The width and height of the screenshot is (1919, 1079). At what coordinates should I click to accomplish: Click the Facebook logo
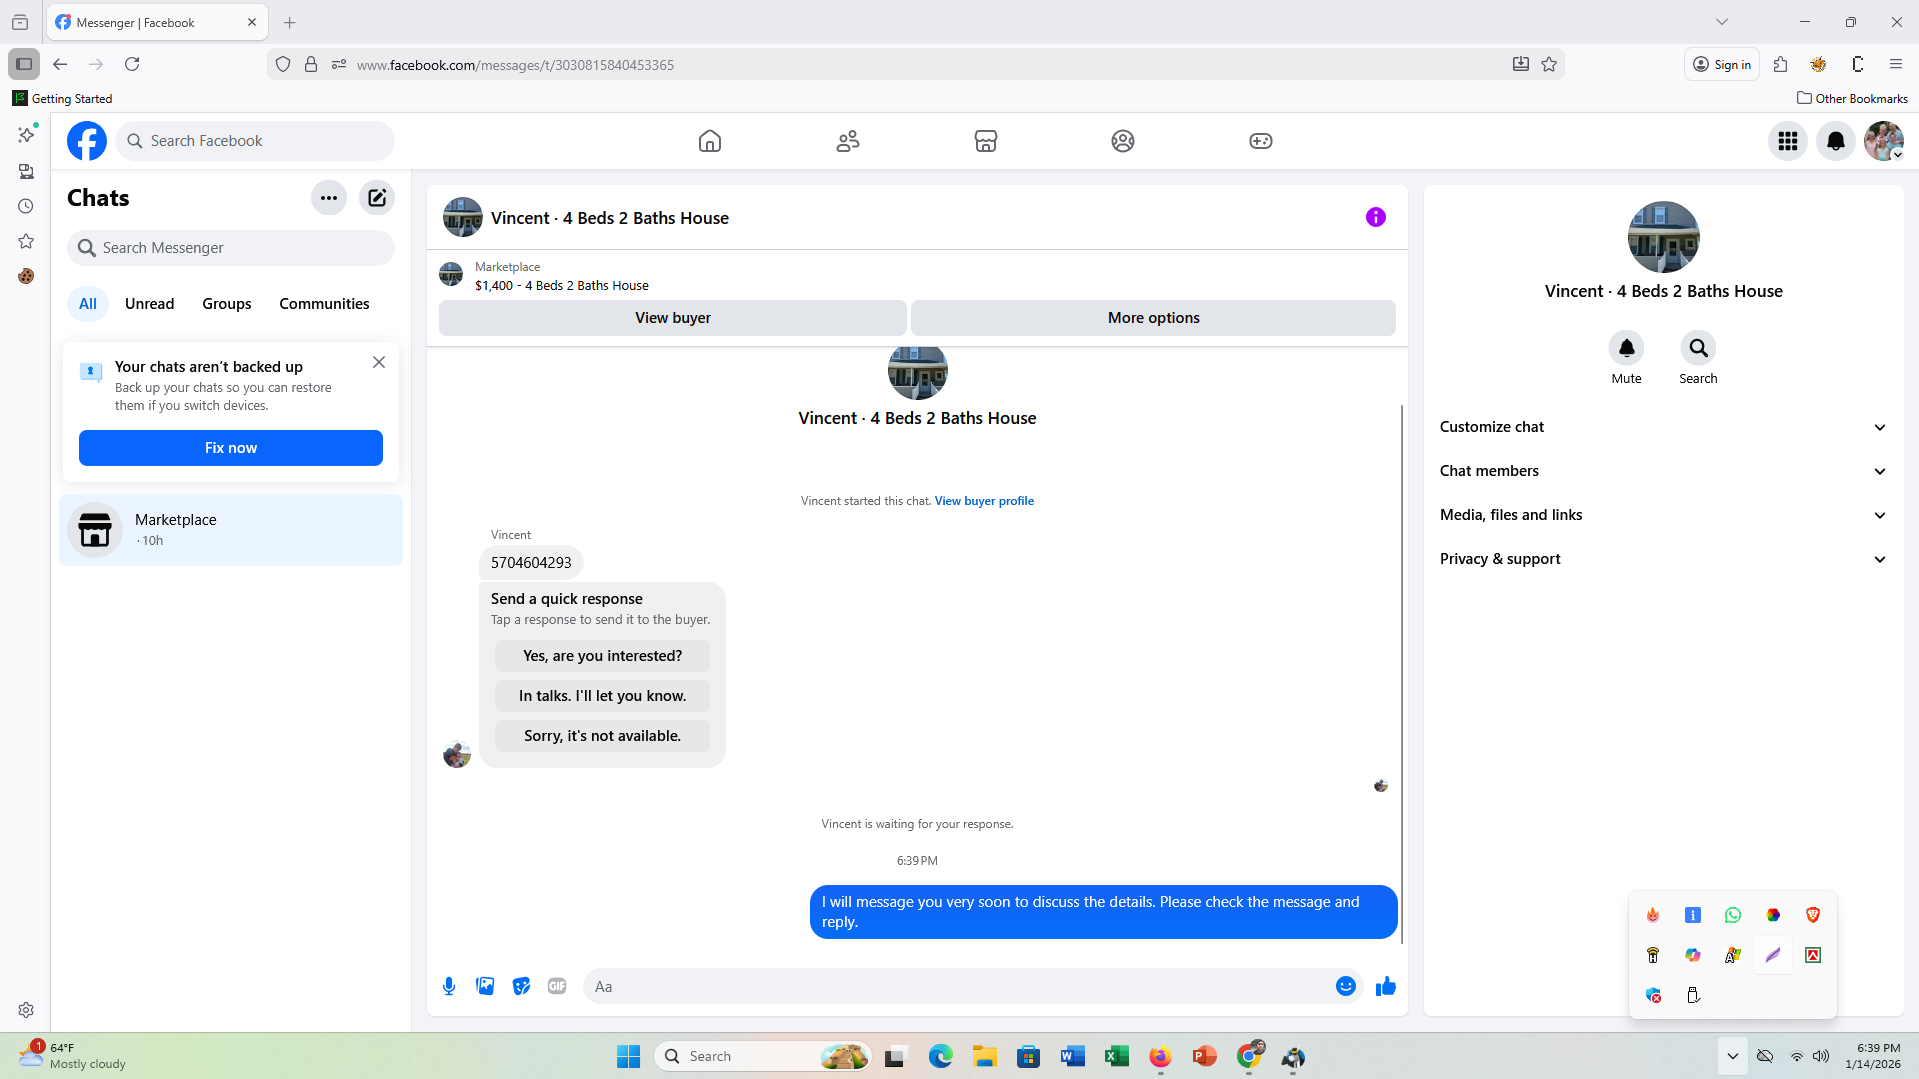[x=87, y=141]
